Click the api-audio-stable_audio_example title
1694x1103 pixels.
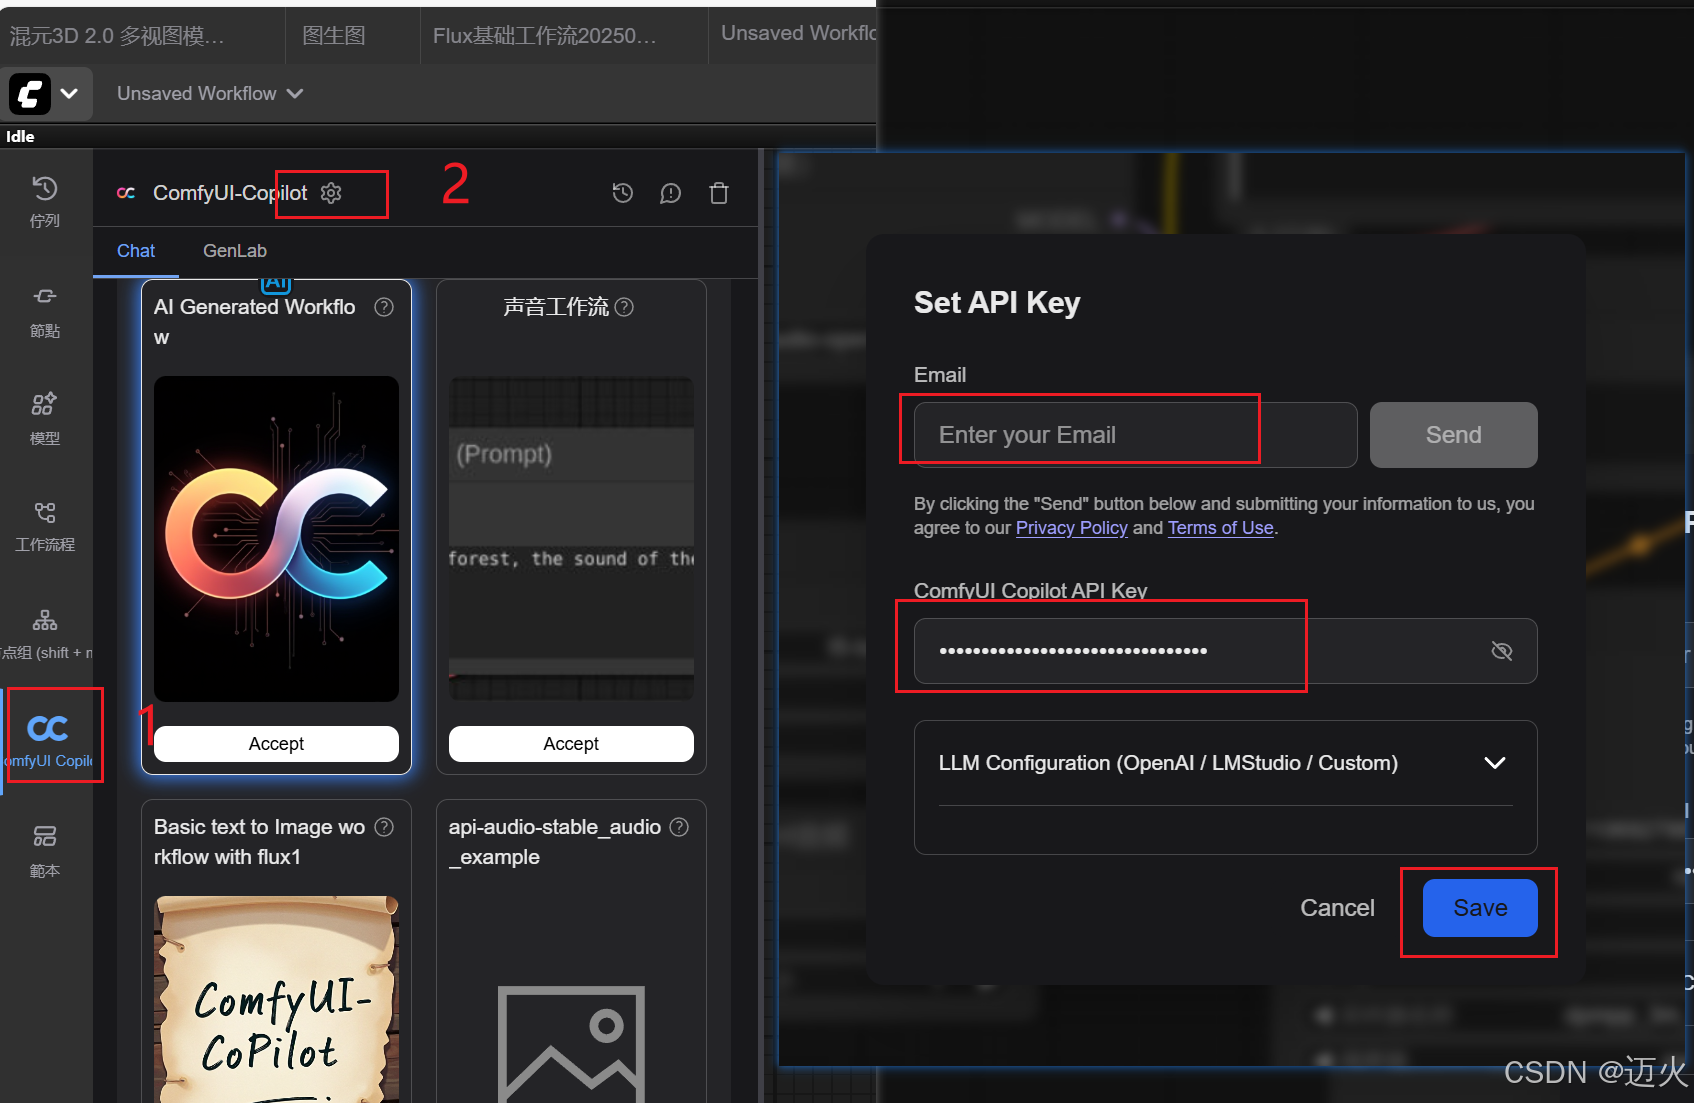555,842
